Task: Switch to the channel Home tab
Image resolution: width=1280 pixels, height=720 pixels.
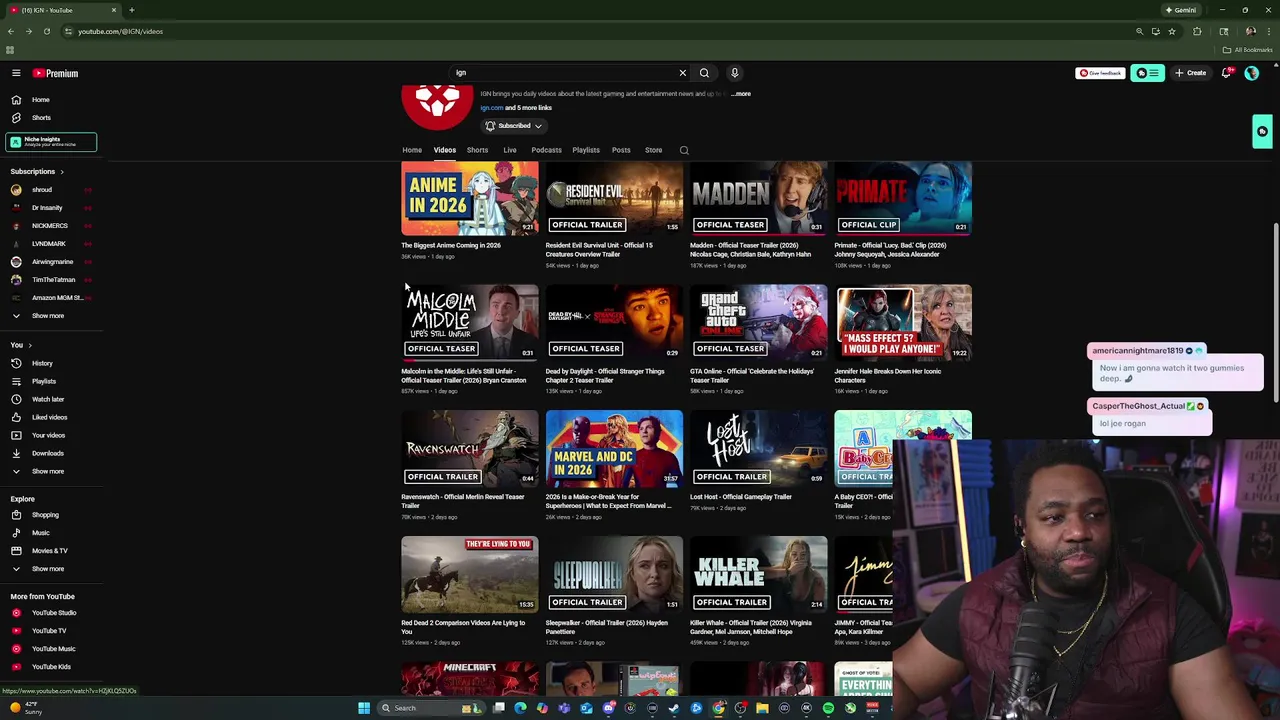Action: pos(412,150)
